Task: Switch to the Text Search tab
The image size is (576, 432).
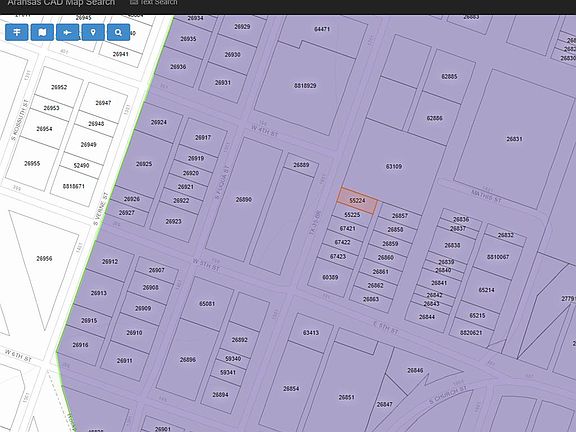Action: [154, 2]
